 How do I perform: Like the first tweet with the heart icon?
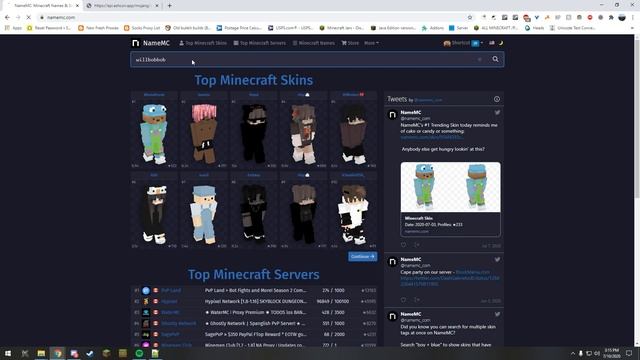[x=403, y=245]
